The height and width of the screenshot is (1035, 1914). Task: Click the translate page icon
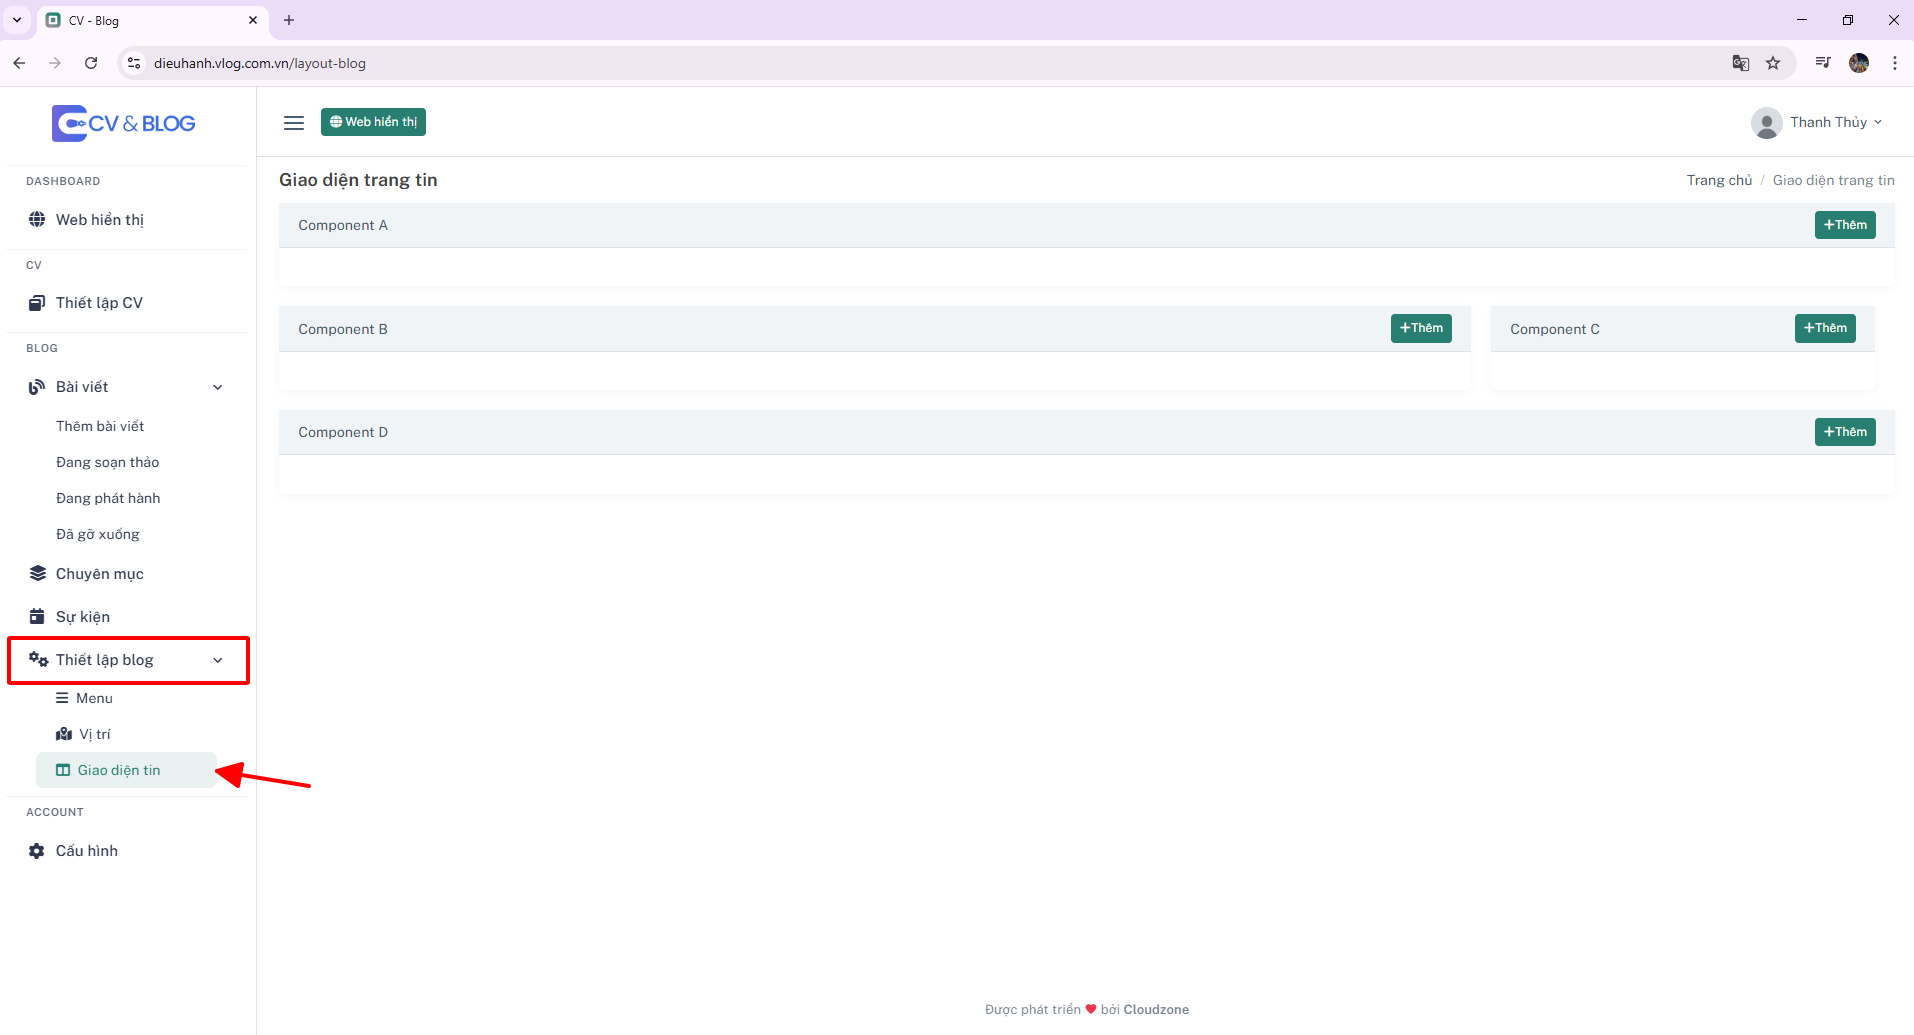[1741, 63]
